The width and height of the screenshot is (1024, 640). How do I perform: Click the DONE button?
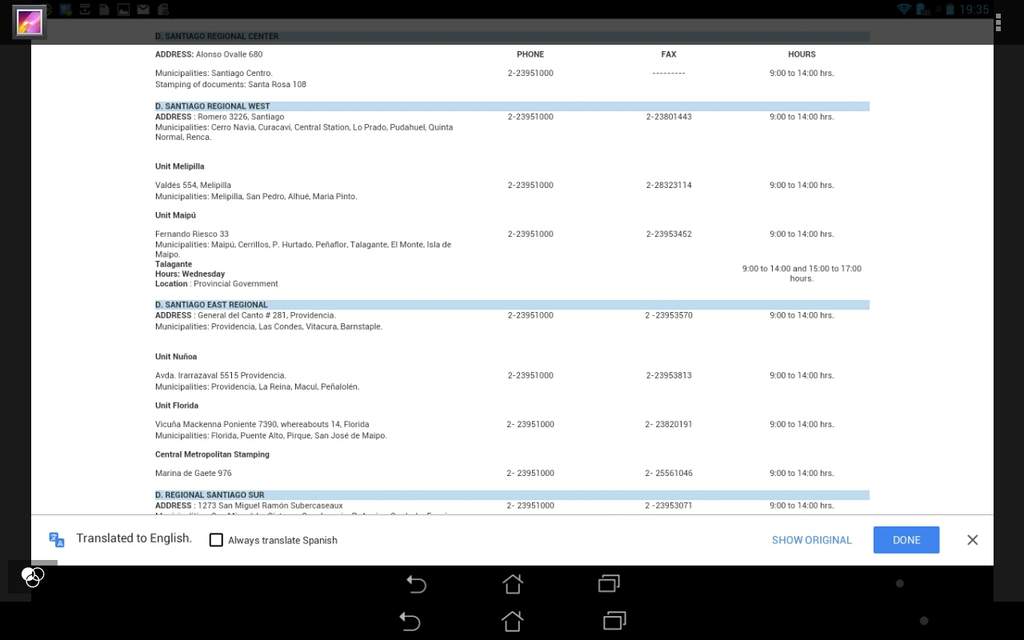pyautogui.click(x=906, y=540)
